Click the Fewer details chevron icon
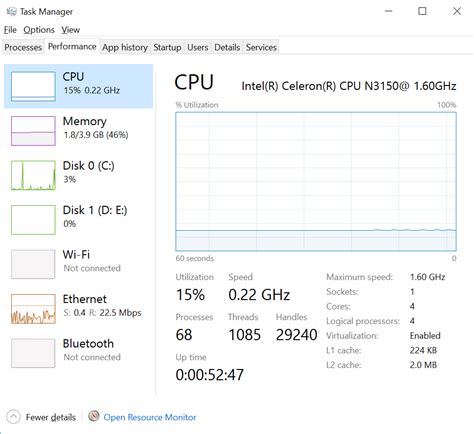Image resolution: width=474 pixels, height=434 pixels. (13, 417)
